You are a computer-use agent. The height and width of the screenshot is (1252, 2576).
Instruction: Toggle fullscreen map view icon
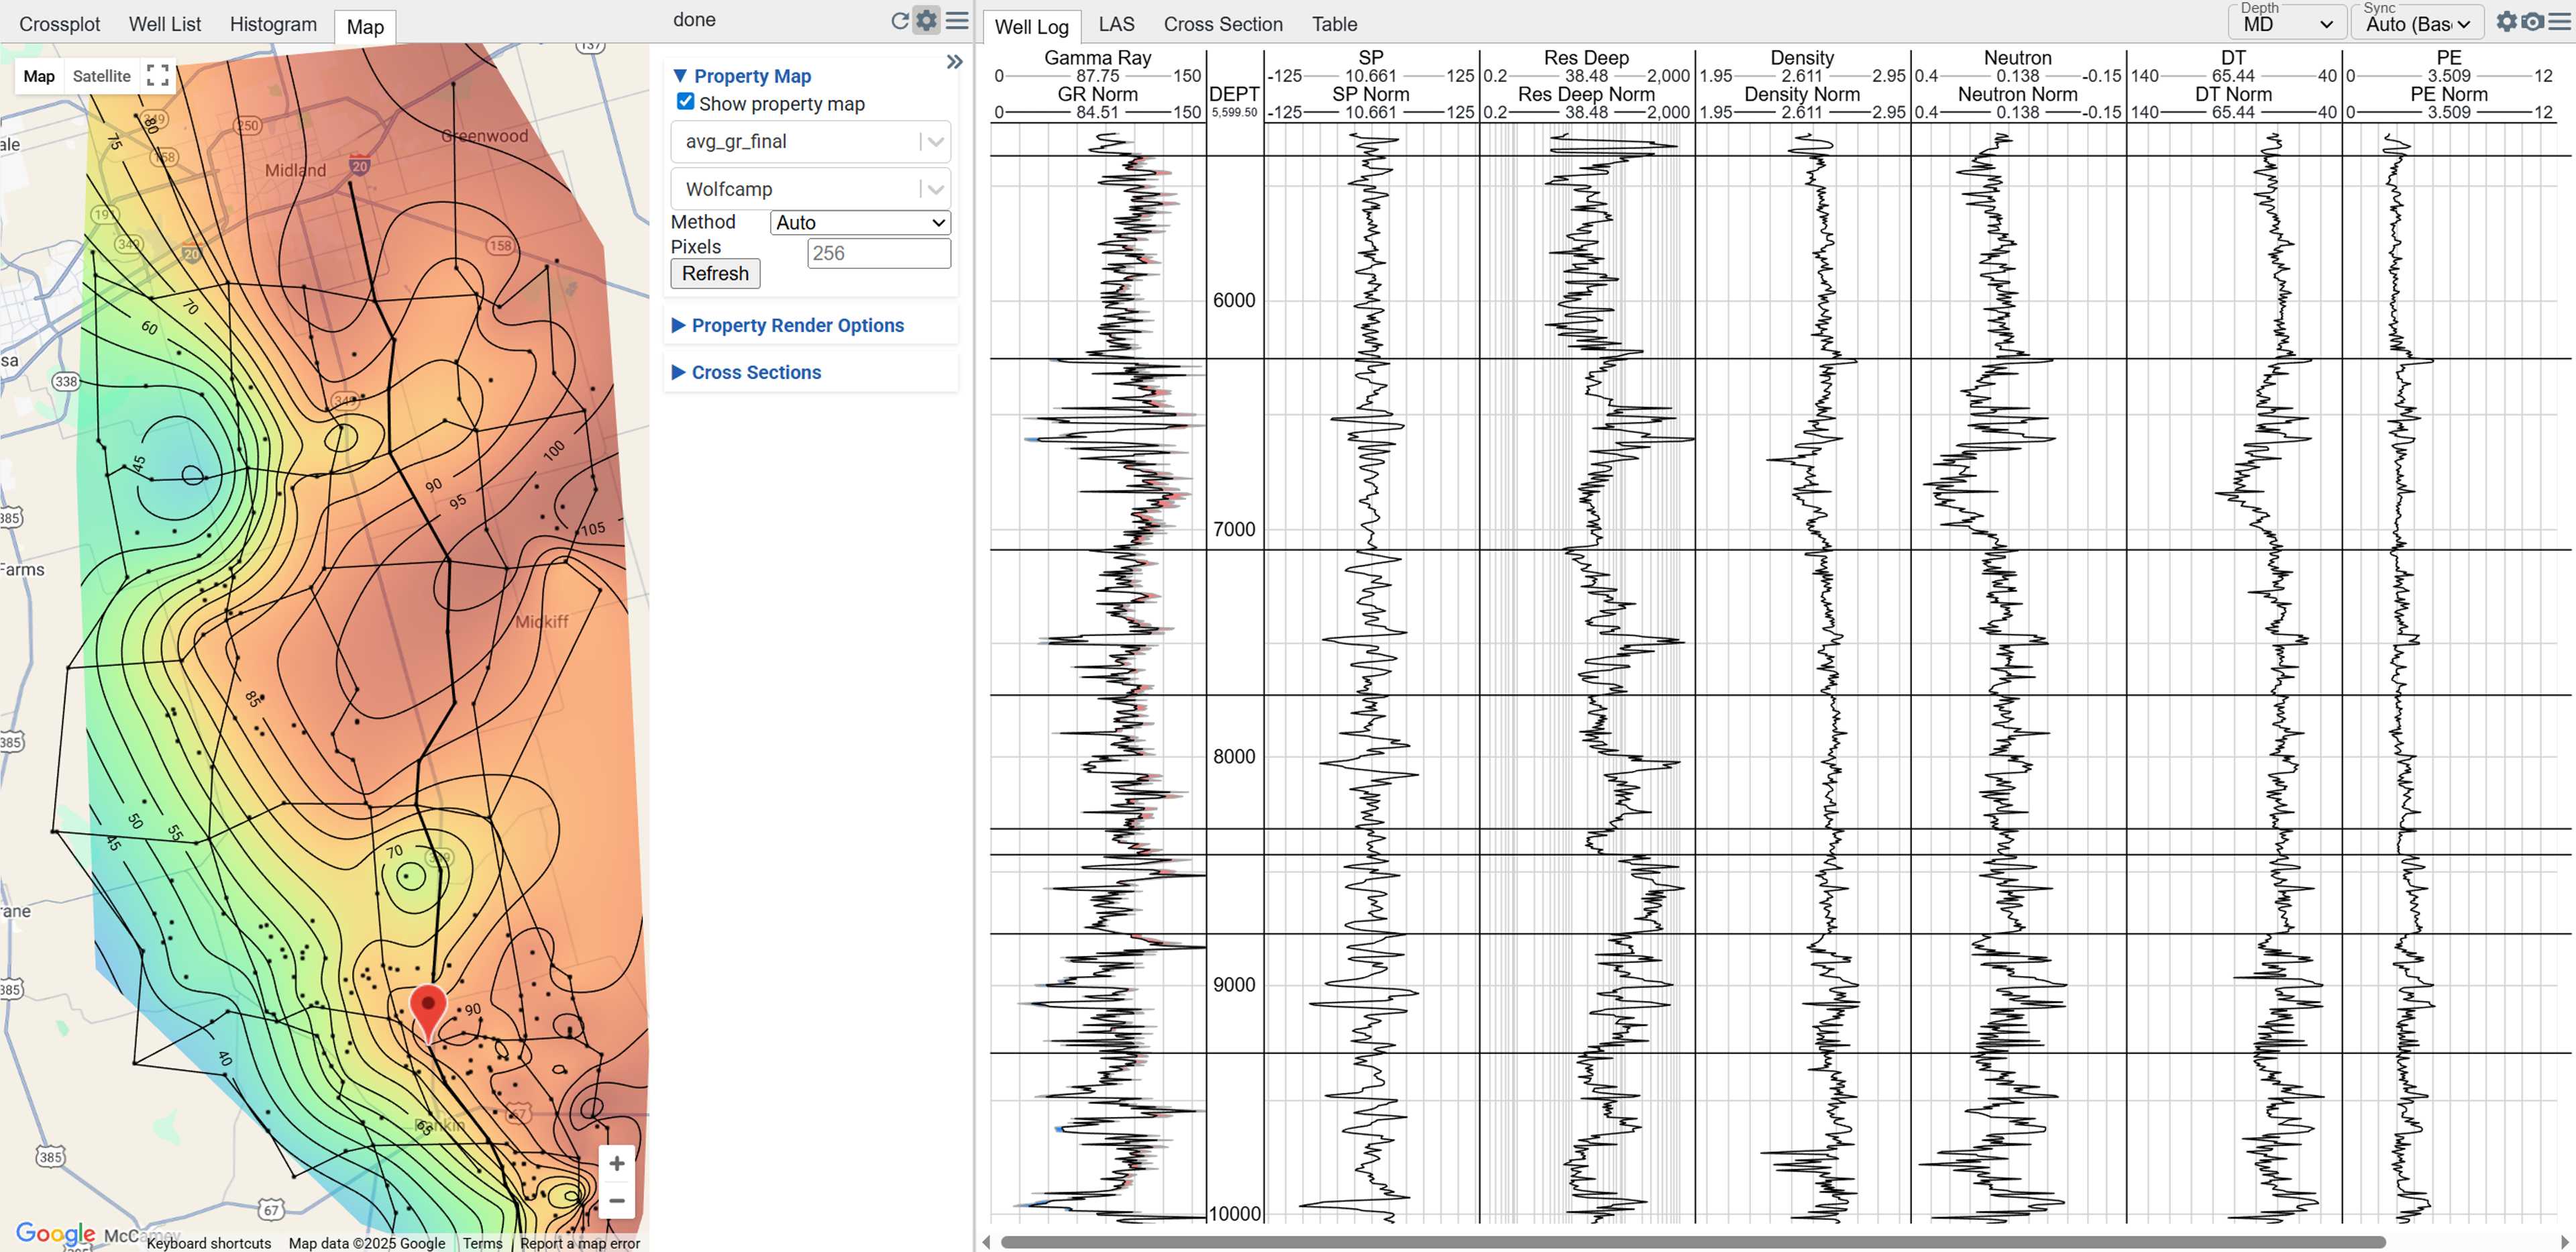157,76
